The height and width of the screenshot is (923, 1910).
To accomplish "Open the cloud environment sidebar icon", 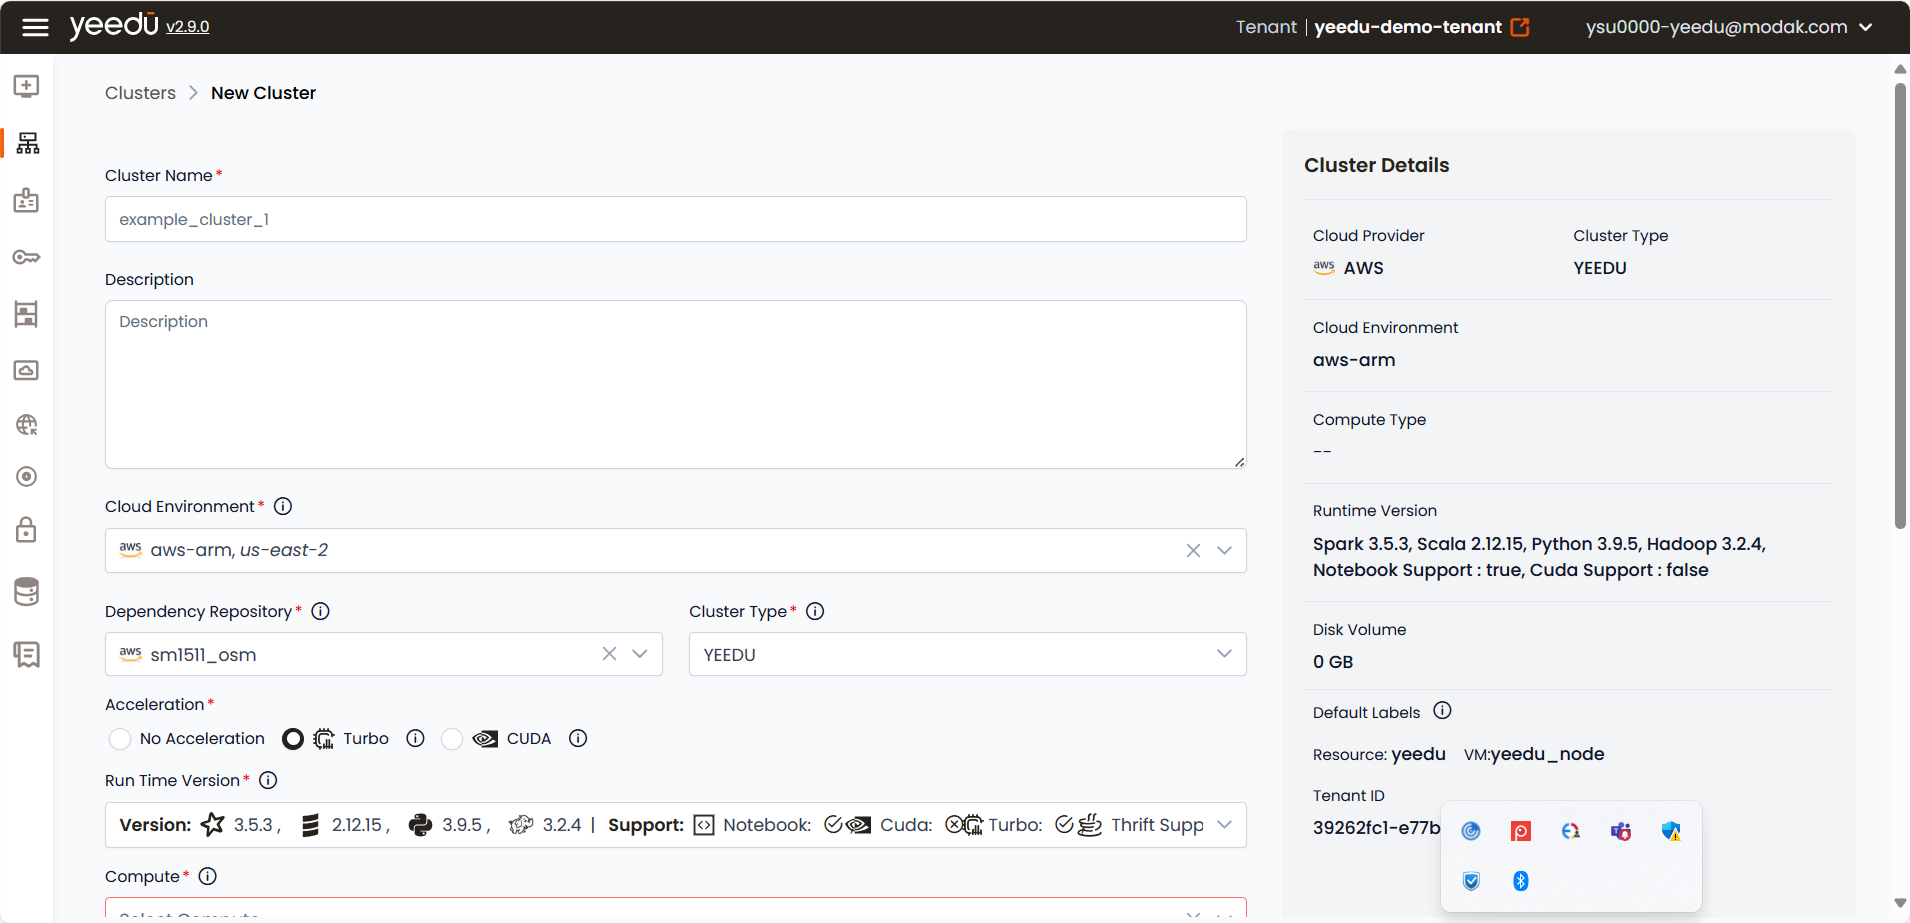I will click(x=27, y=370).
